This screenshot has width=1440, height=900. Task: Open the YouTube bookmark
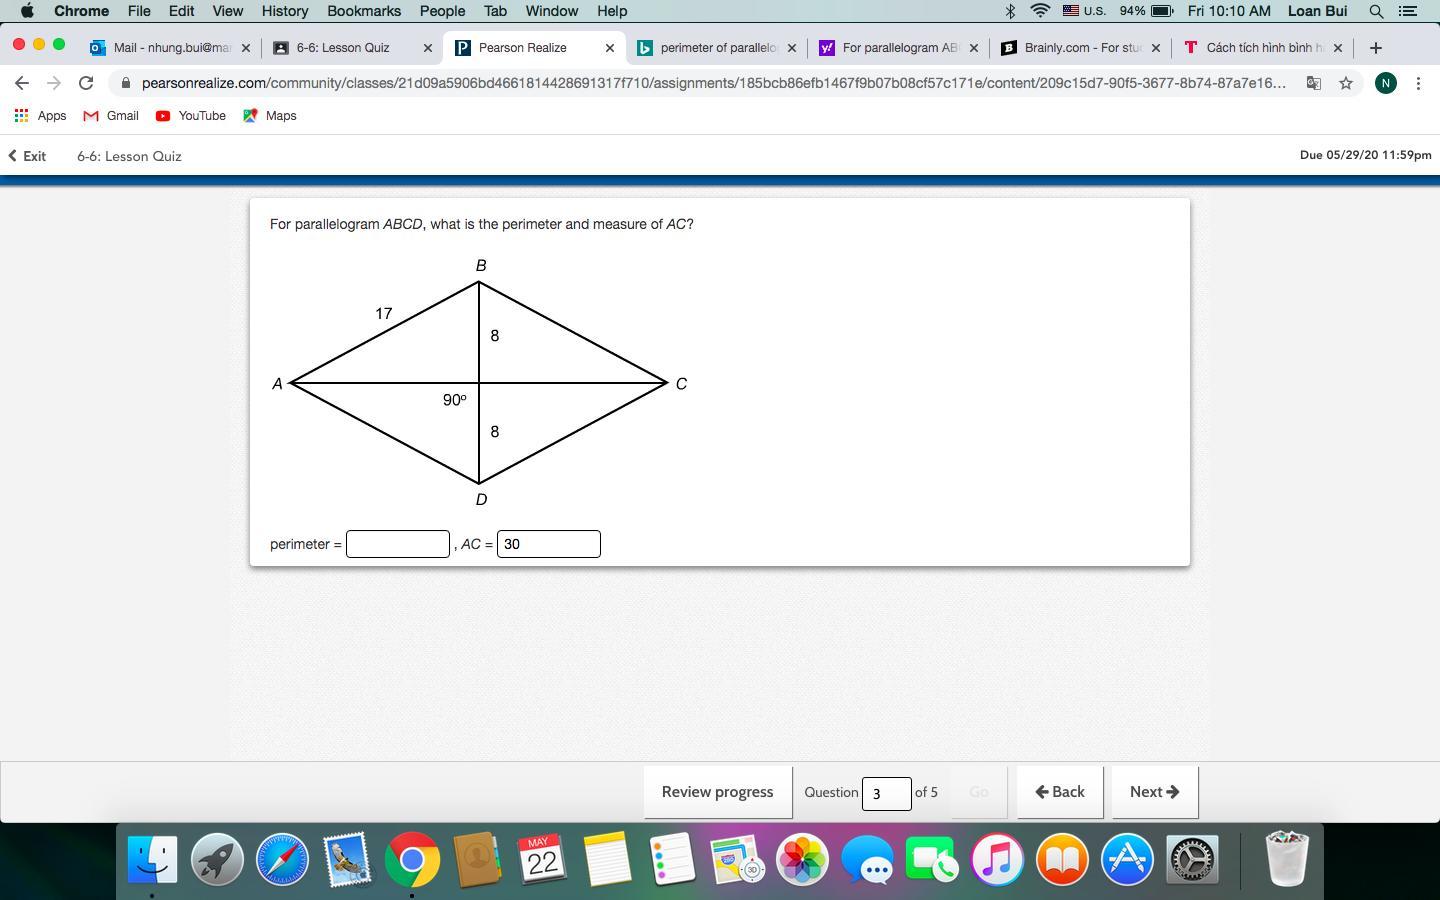pos(191,116)
